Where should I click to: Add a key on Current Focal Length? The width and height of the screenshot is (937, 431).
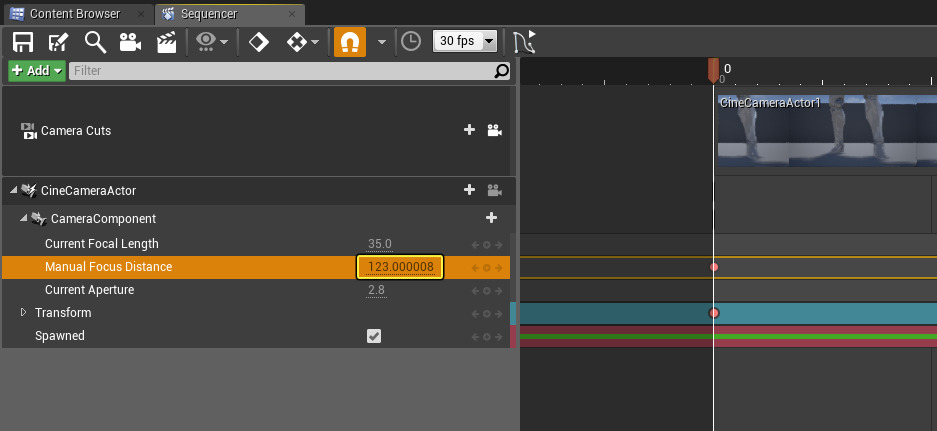(x=486, y=245)
